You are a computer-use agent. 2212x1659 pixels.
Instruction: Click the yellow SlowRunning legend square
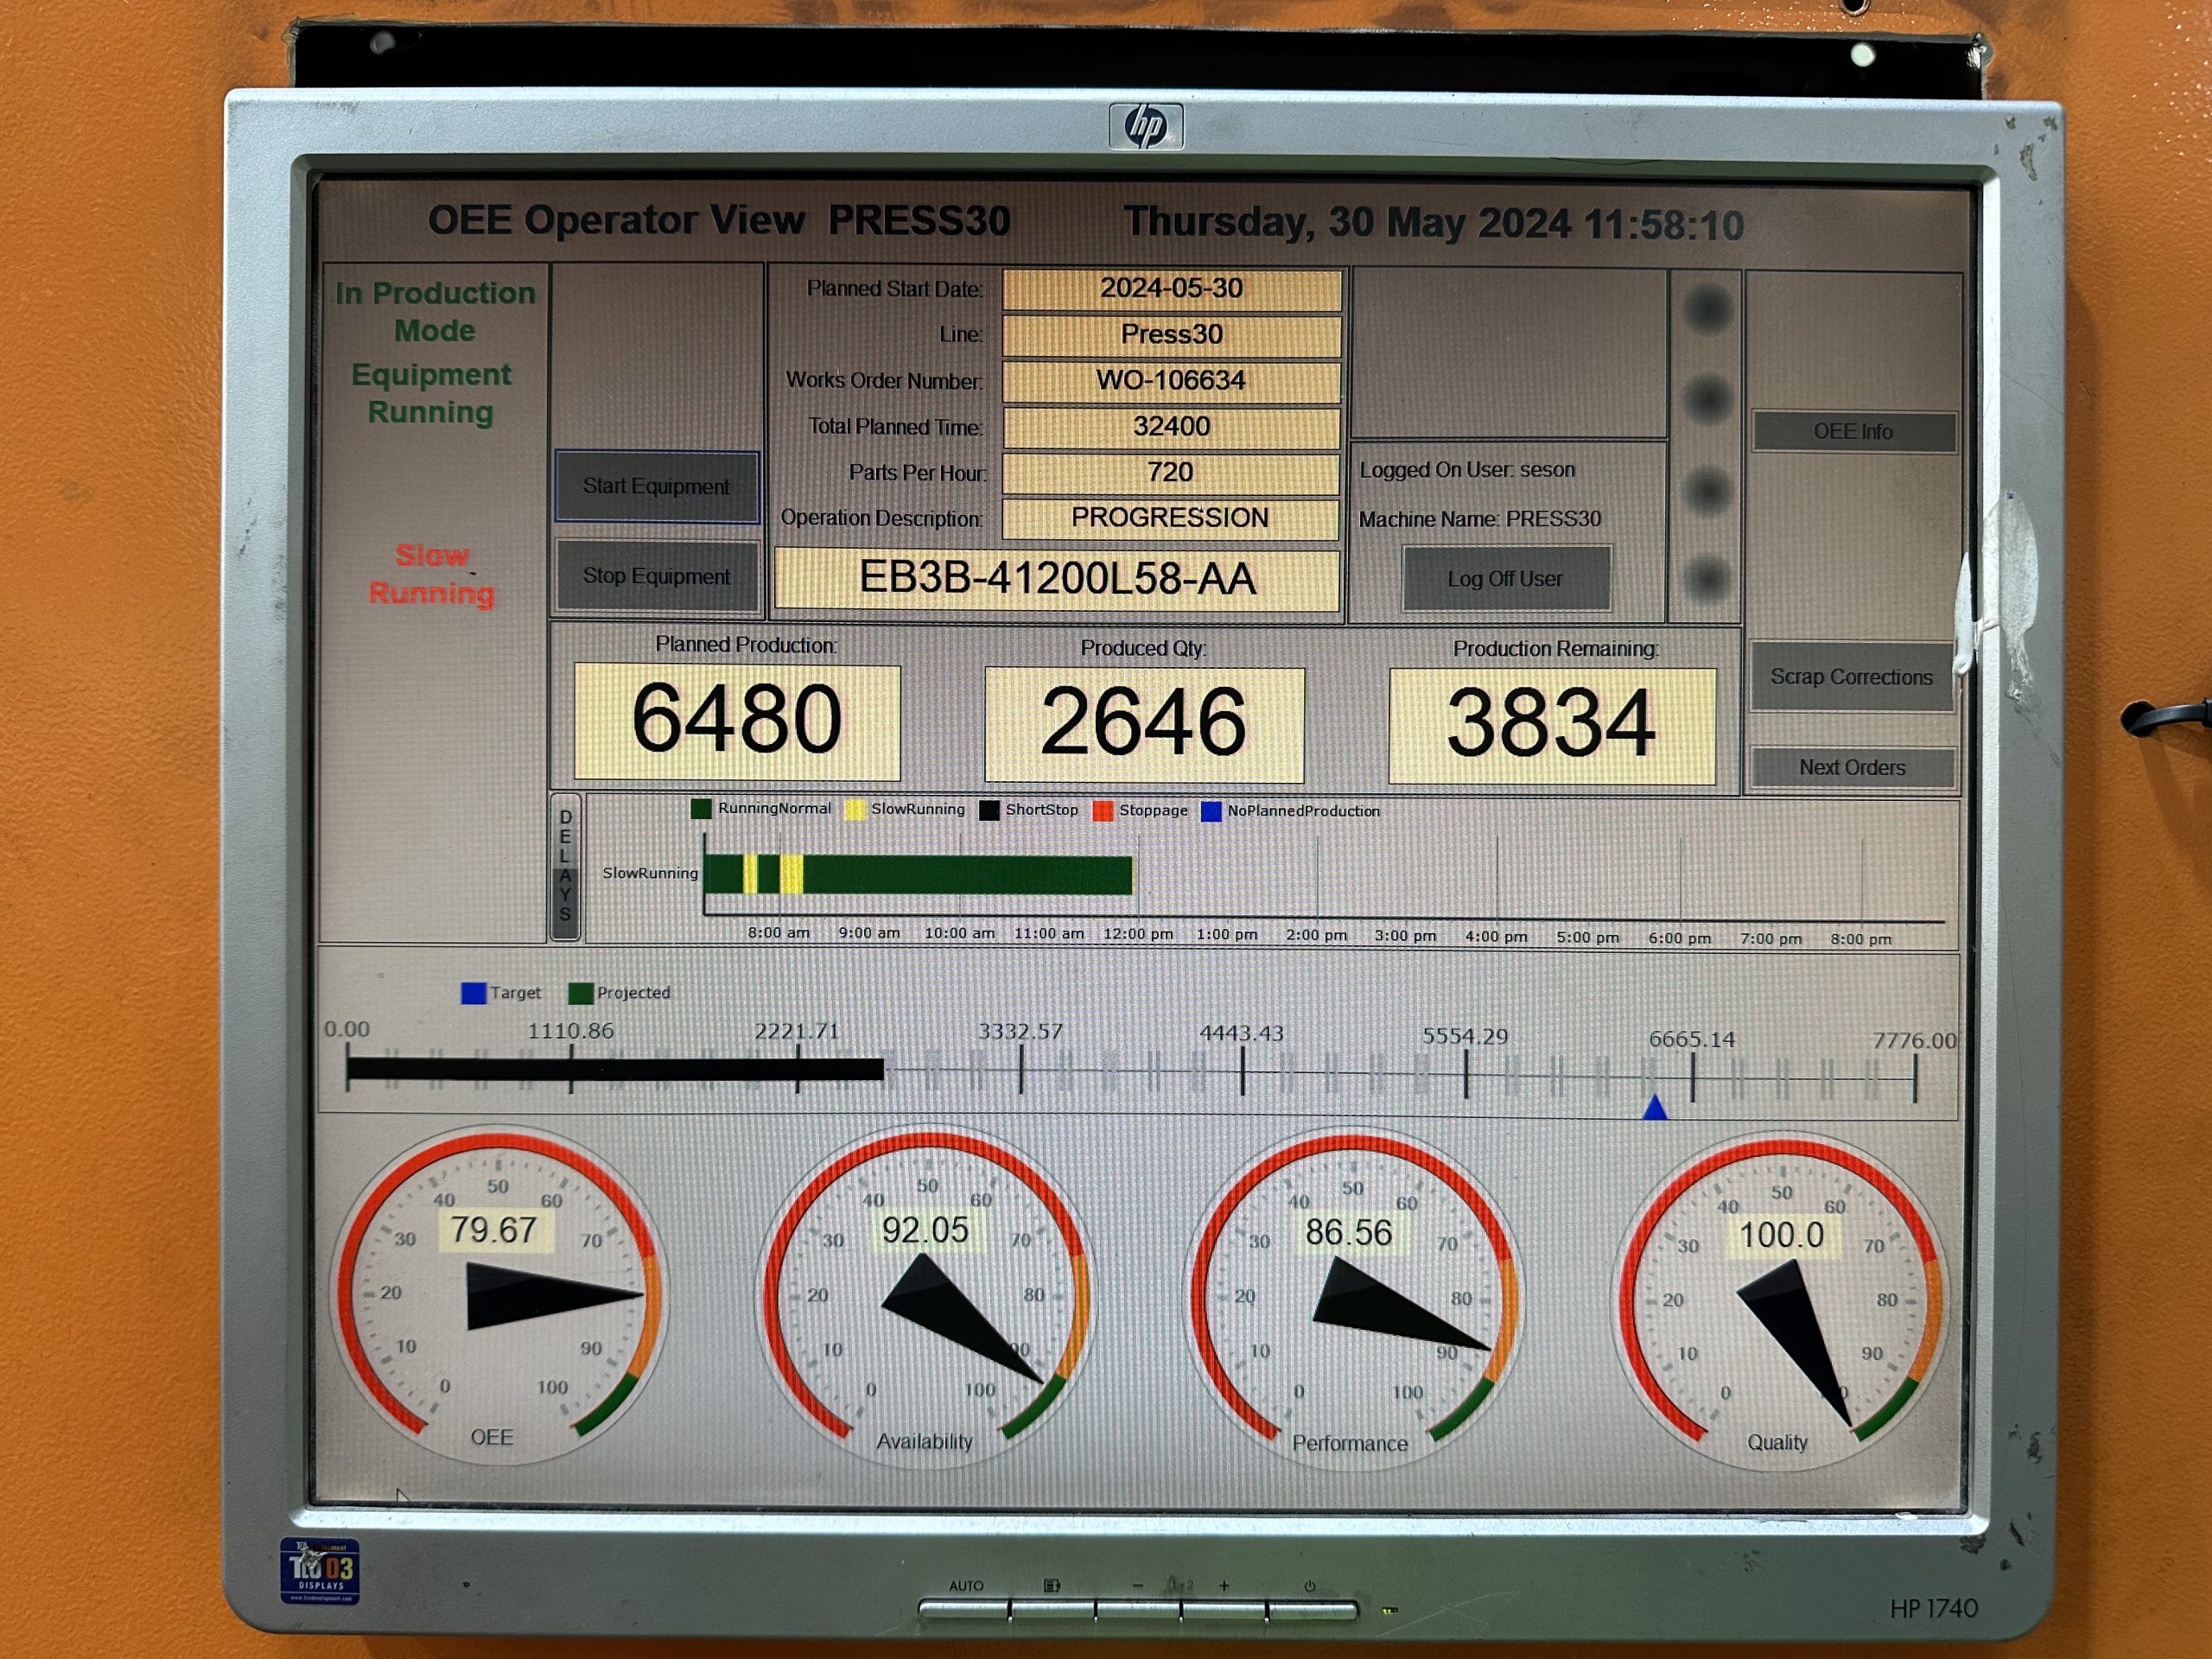click(x=855, y=810)
